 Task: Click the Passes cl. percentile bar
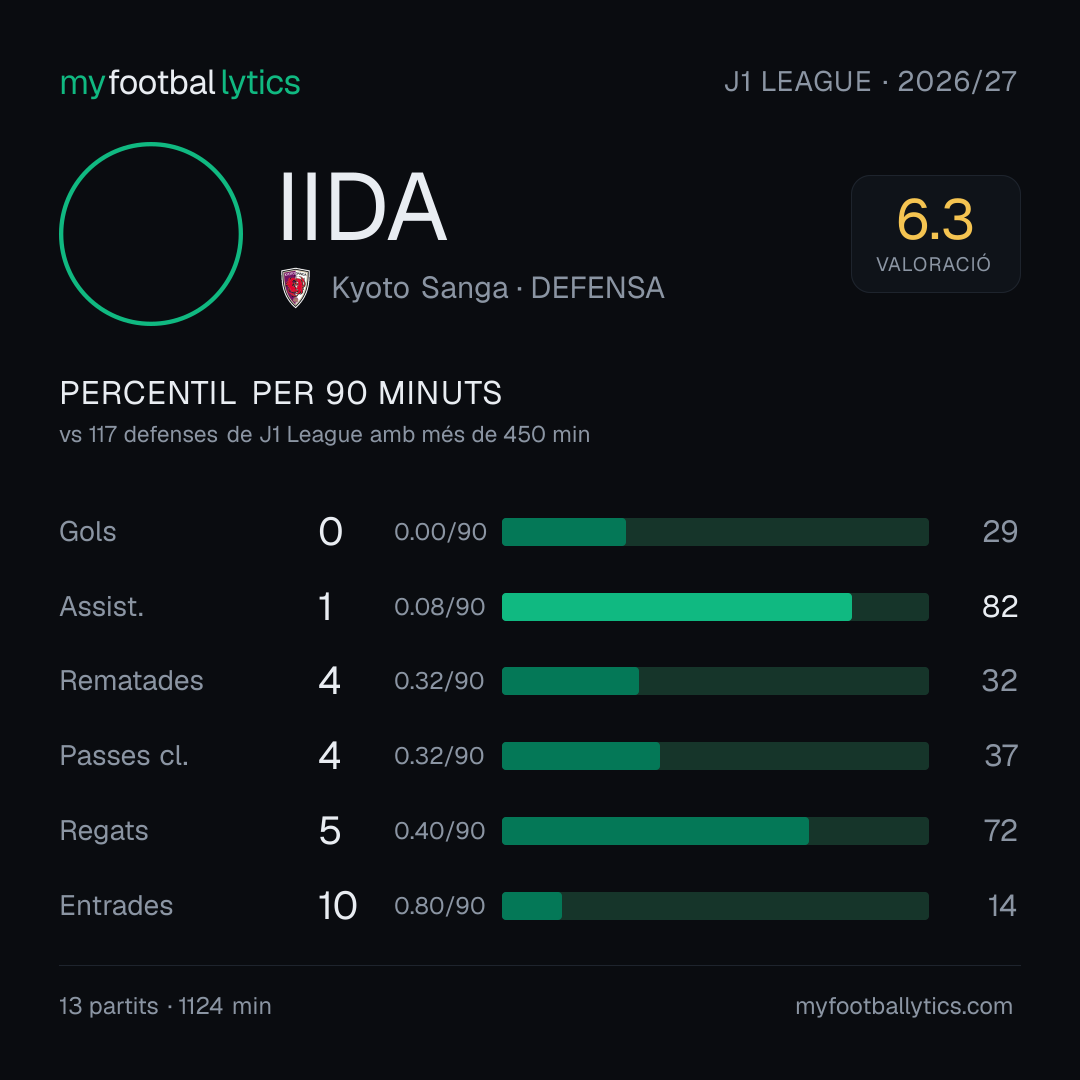[715, 756]
